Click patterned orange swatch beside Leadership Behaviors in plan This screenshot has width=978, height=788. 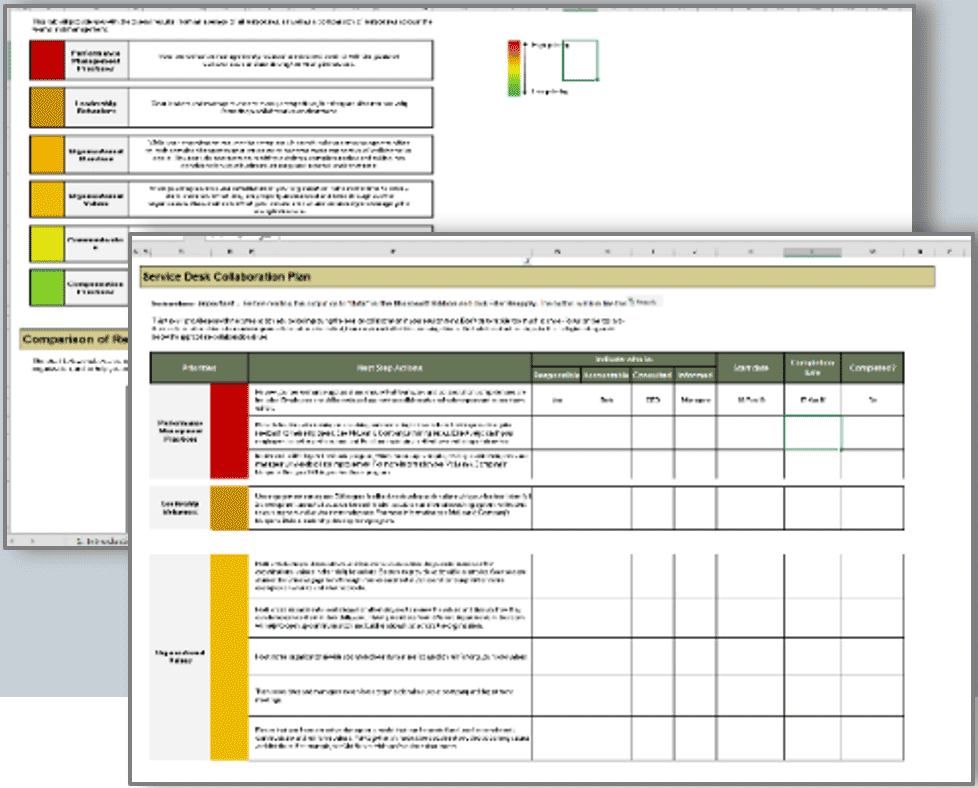(229, 508)
